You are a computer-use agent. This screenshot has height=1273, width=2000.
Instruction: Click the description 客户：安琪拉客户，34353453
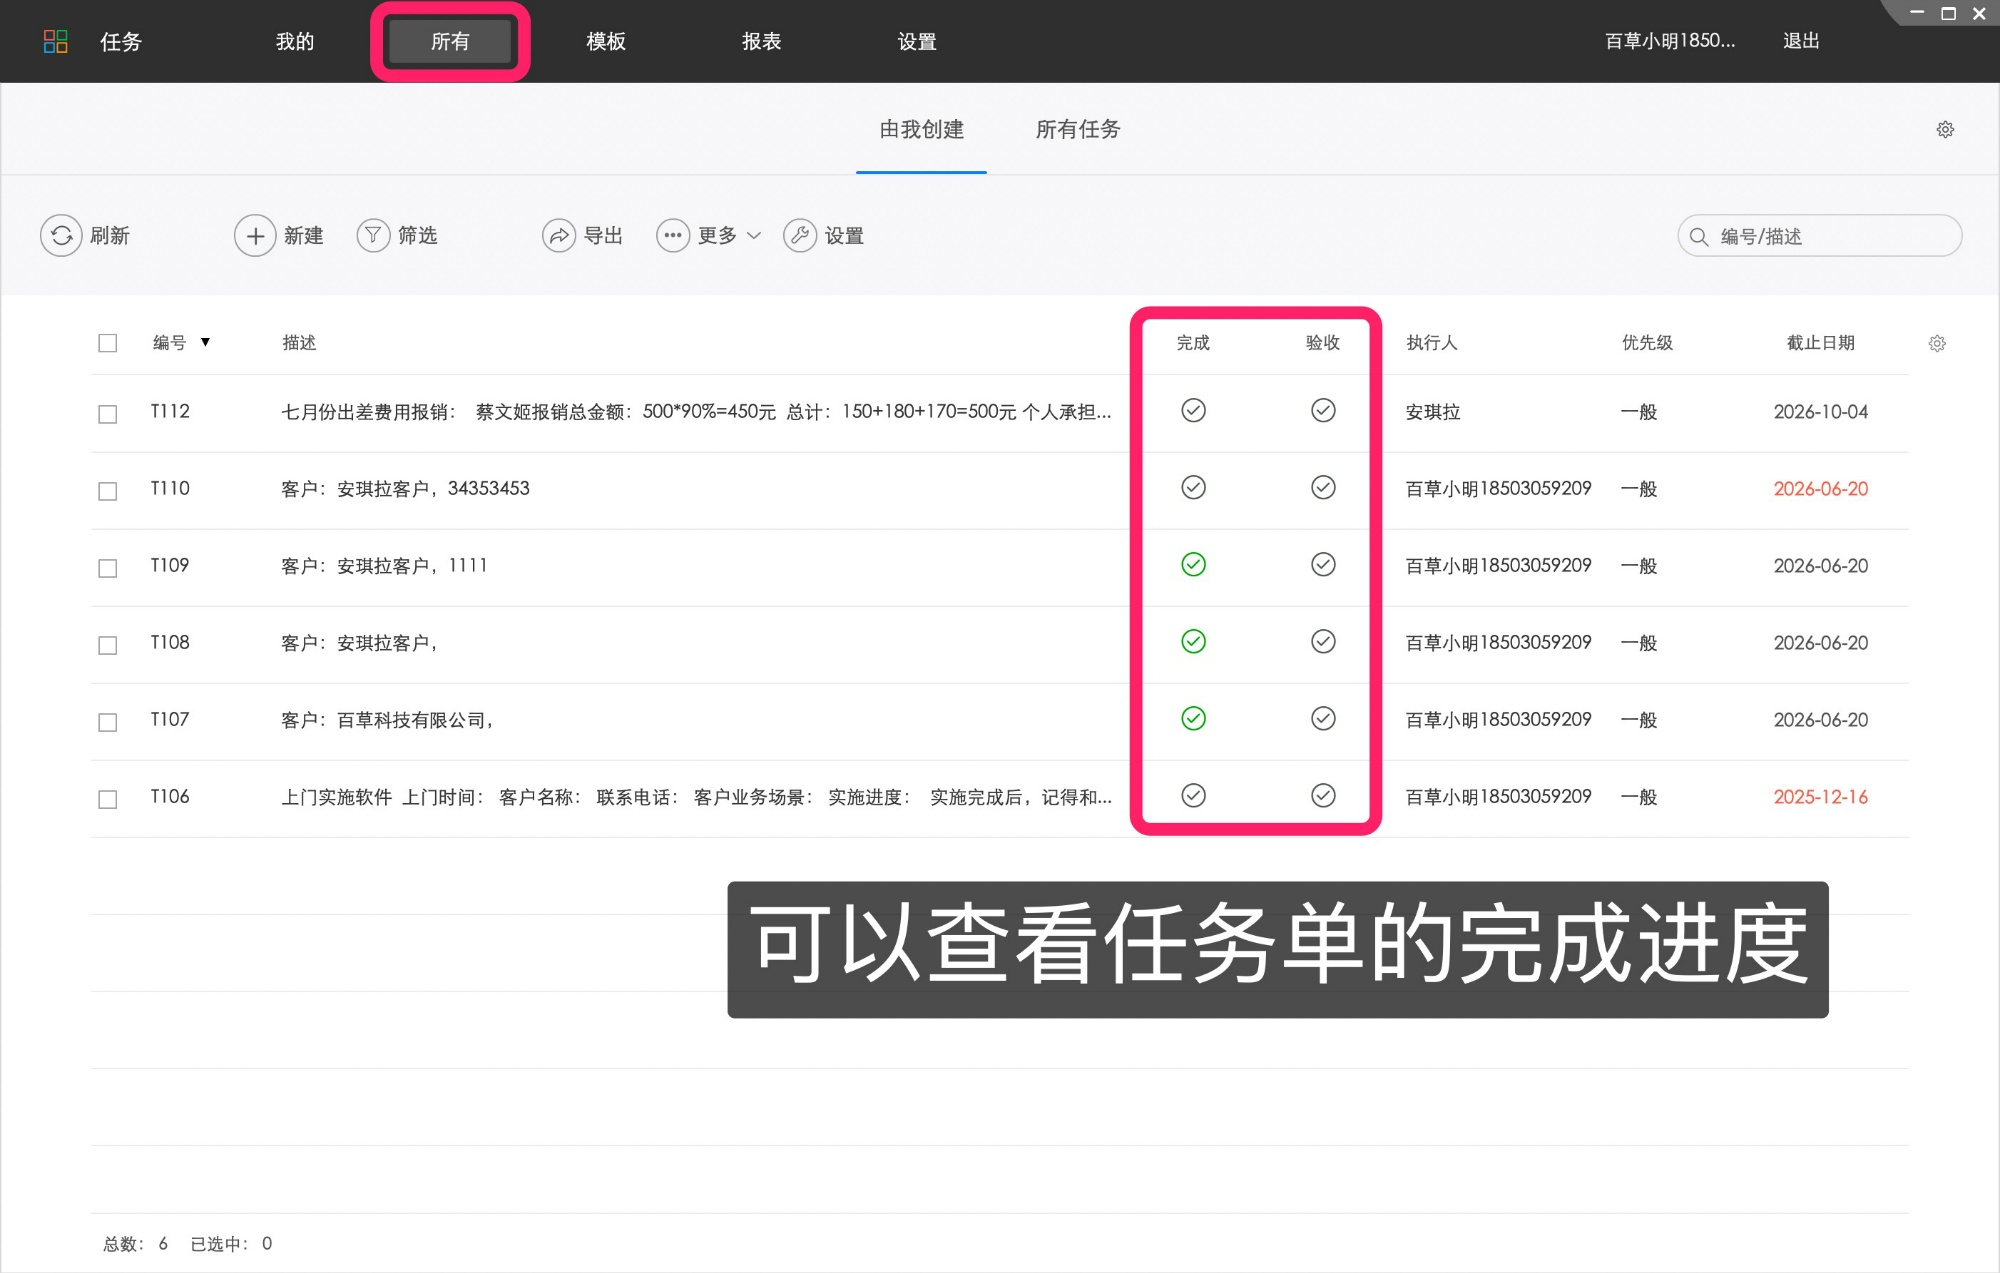click(x=405, y=489)
